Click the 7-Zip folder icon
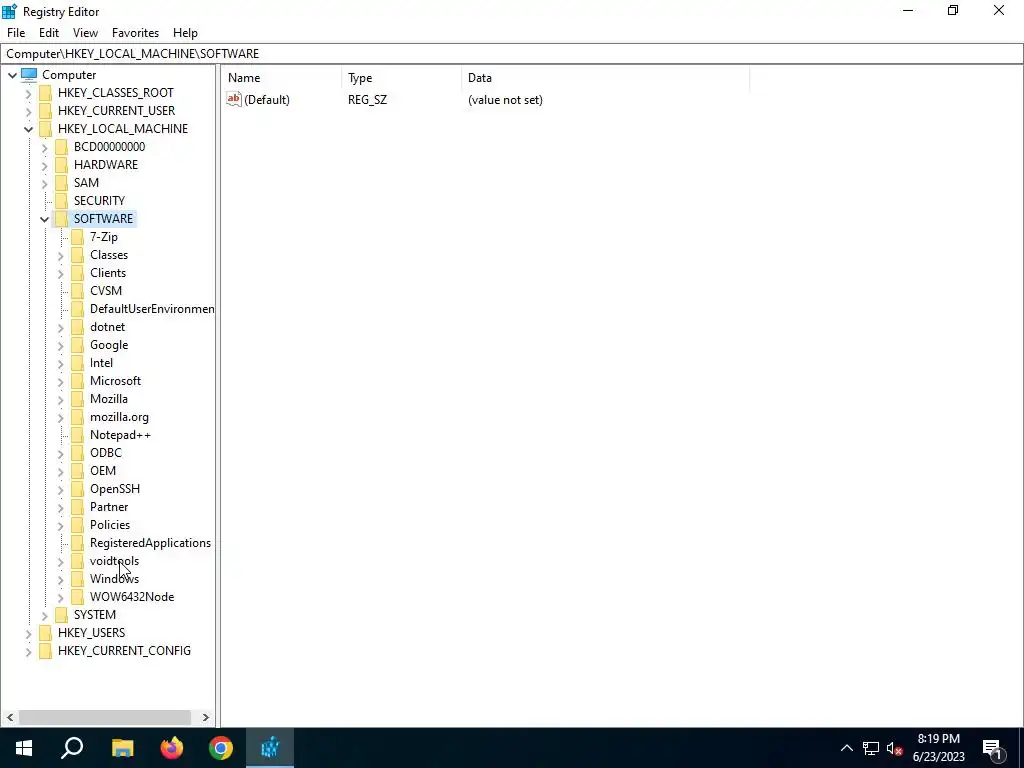Image resolution: width=1024 pixels, height=768 pixels. tap(78, 237)
